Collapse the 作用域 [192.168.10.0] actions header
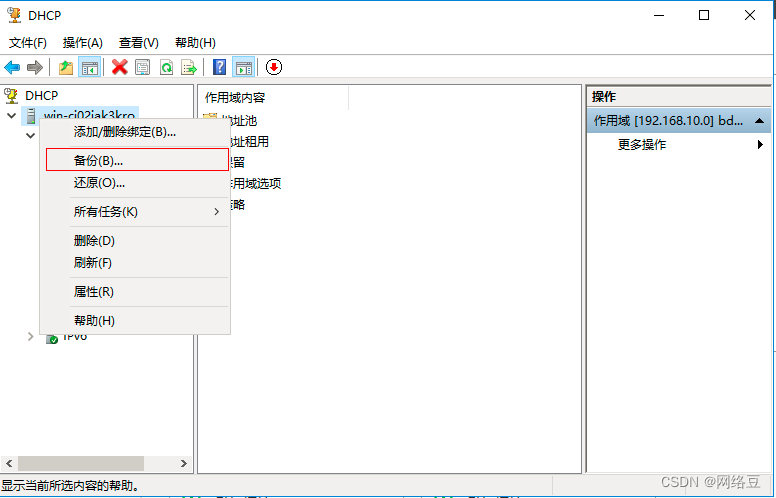Screen dimensions: 776x498 [760, 120]
